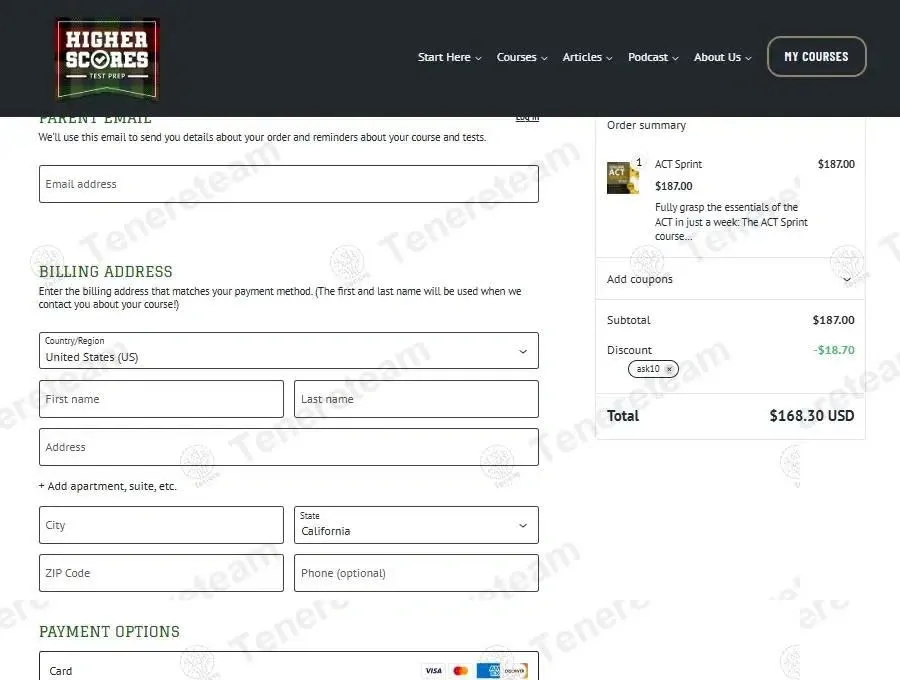
Task: Click the American Express icon
Action: (x=488, y=670)
